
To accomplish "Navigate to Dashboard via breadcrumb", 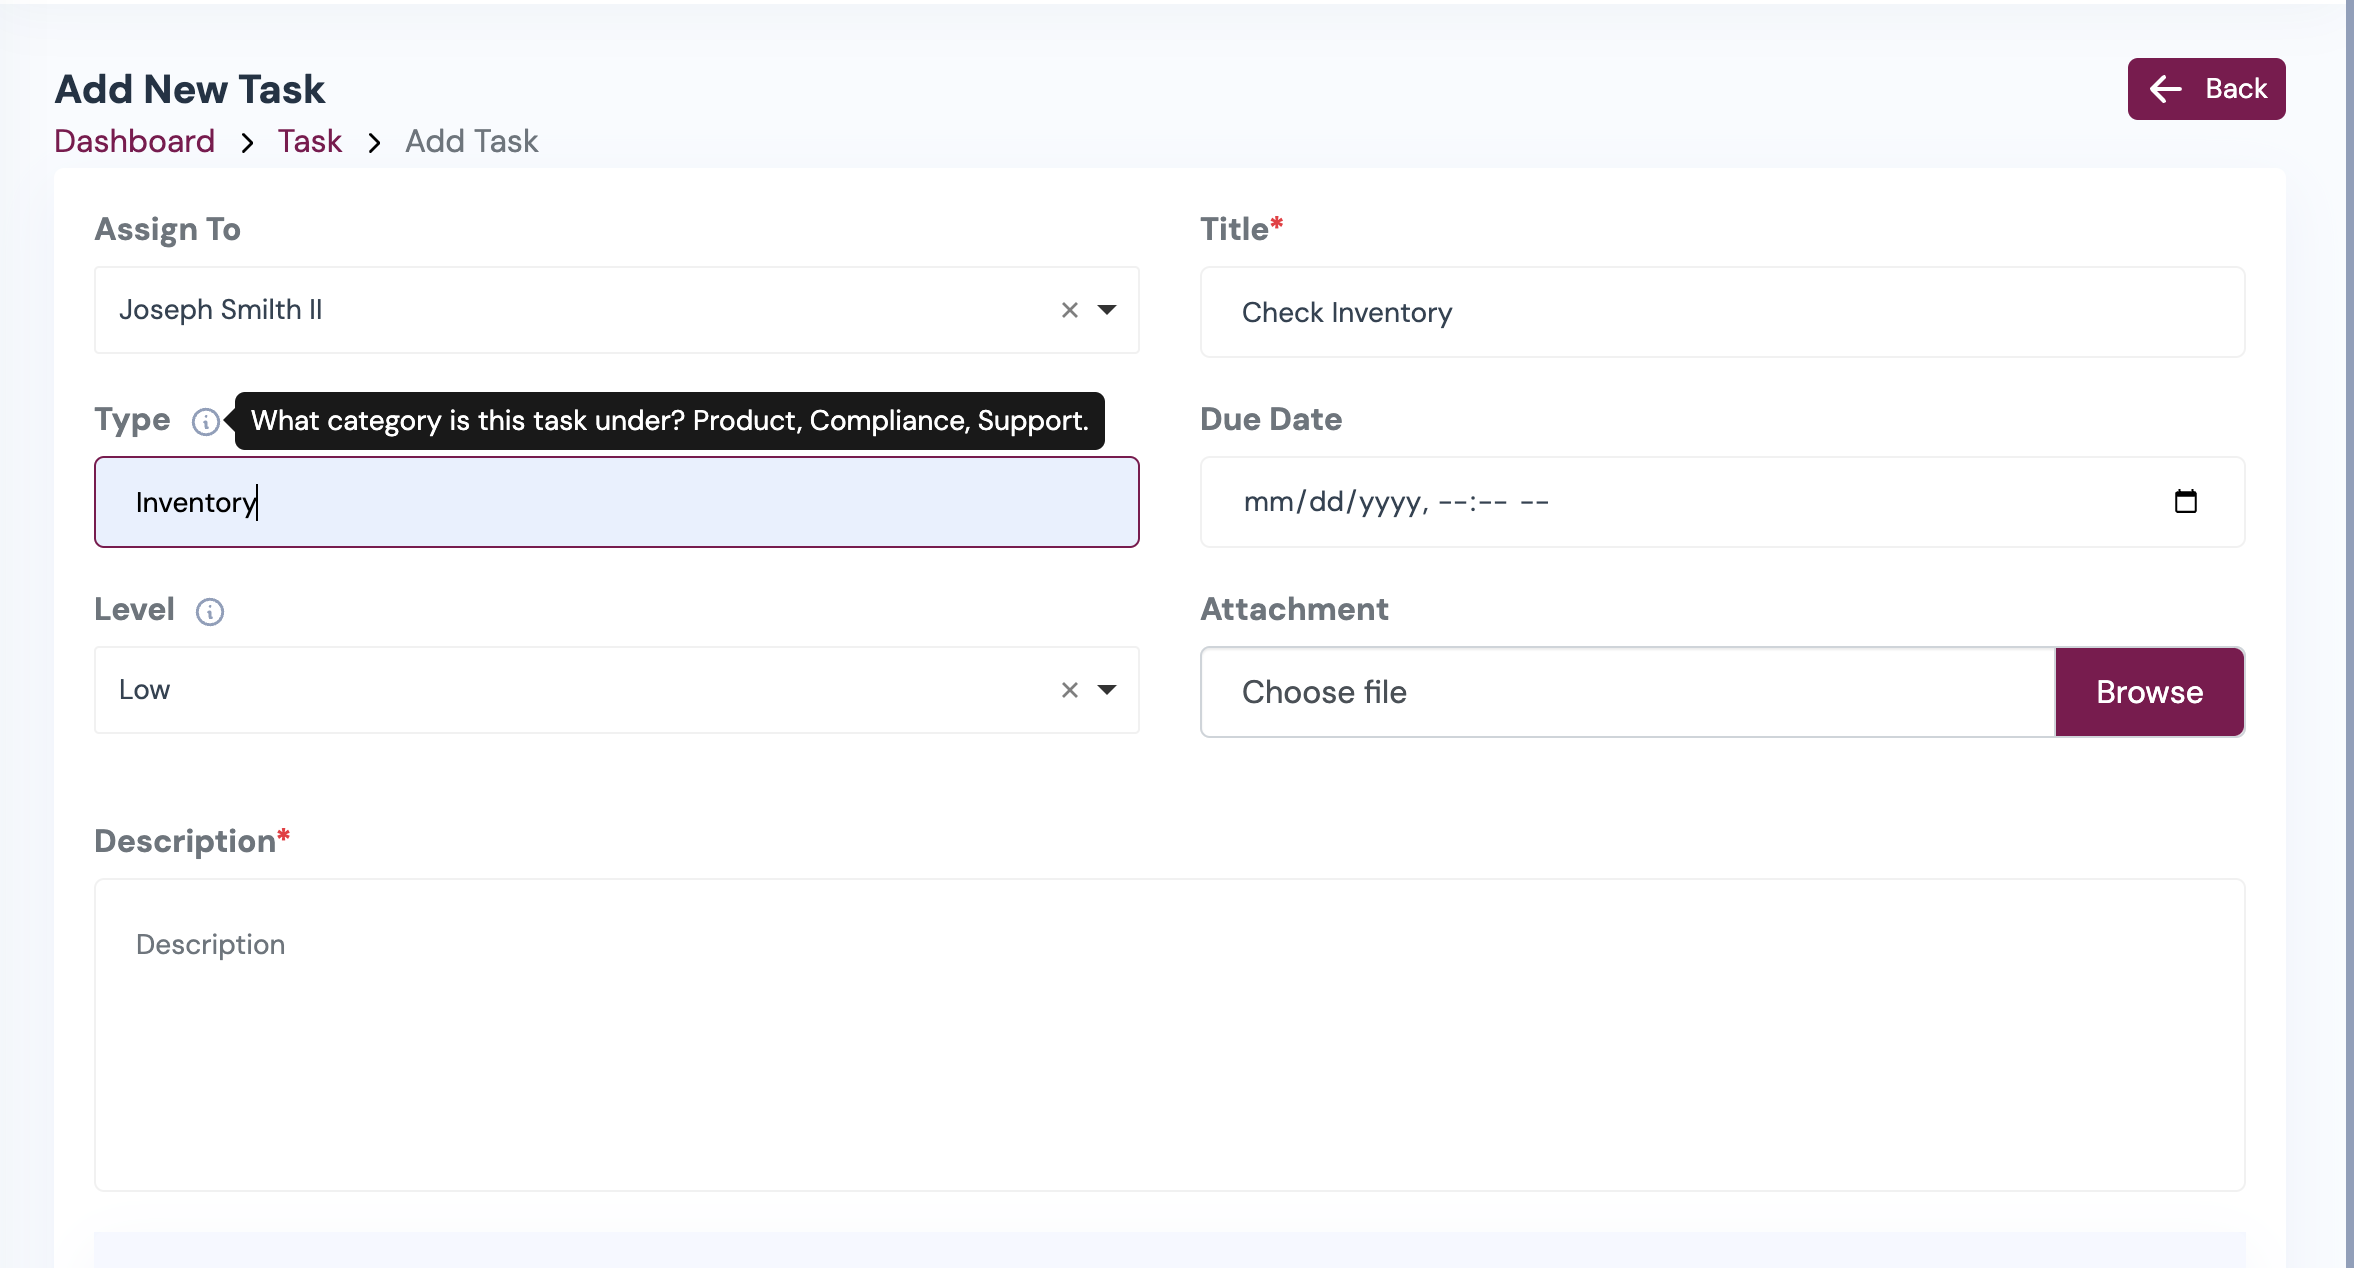I will tap(134, 141).
